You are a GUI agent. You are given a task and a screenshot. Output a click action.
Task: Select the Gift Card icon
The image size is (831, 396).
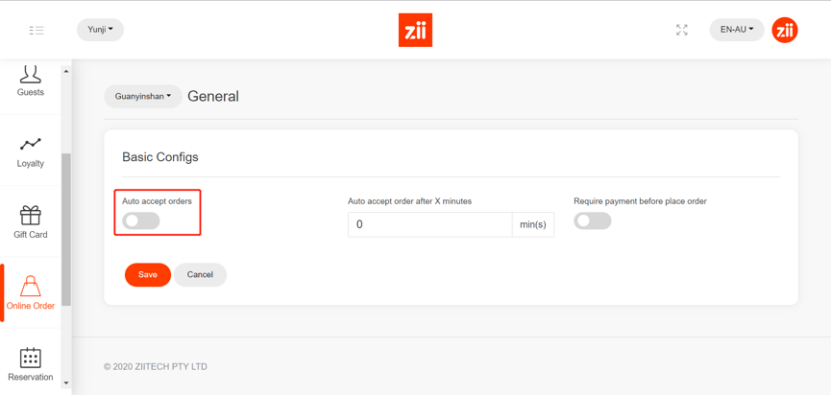point(30,215)
